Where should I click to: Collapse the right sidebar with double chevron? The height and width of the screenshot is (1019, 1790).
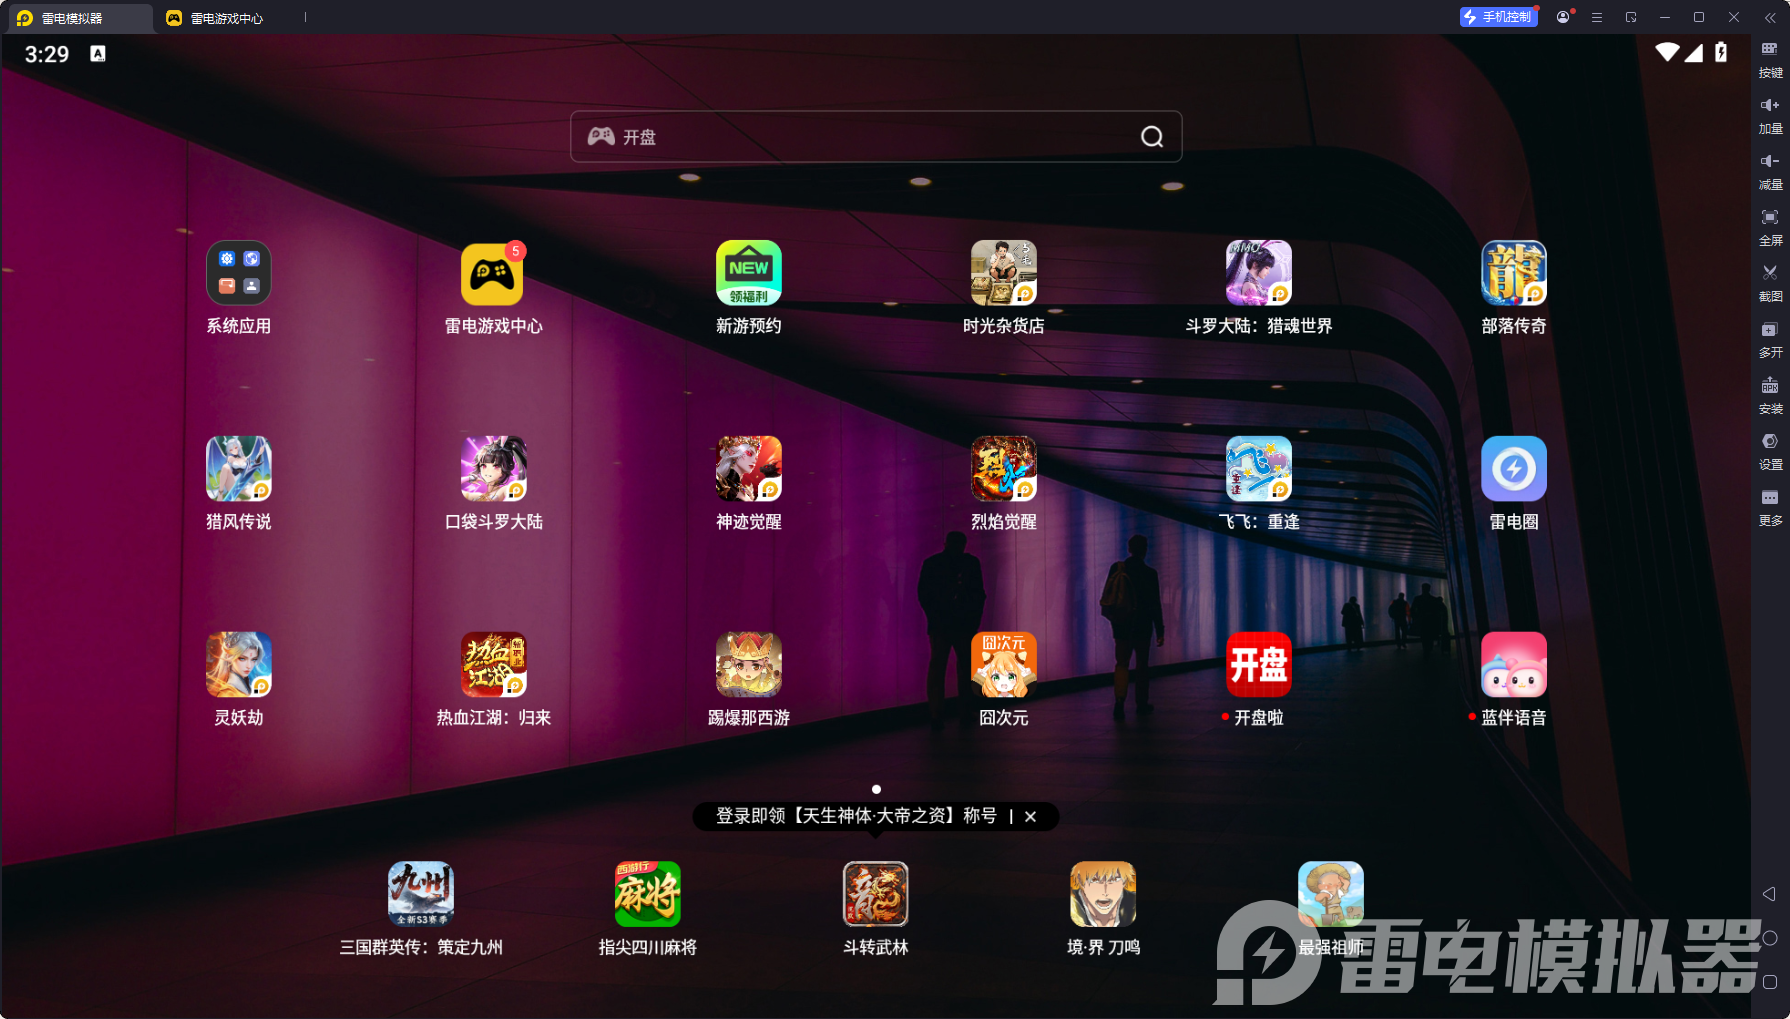1770,17
